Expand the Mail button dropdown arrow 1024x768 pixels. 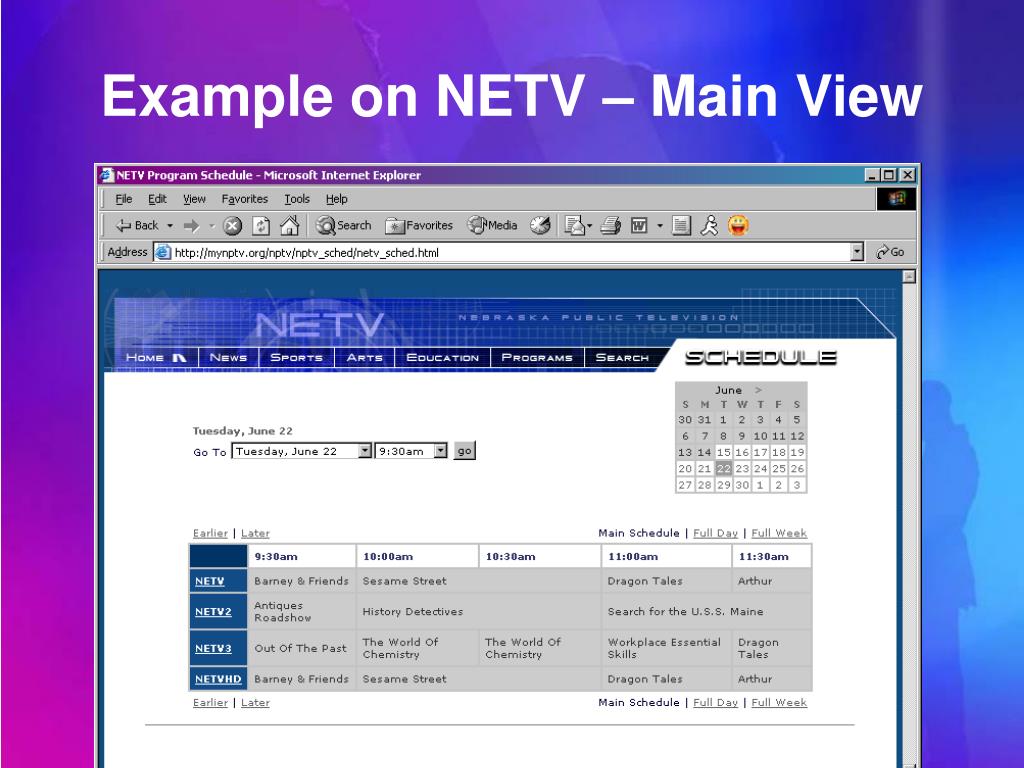pos(589,226)
